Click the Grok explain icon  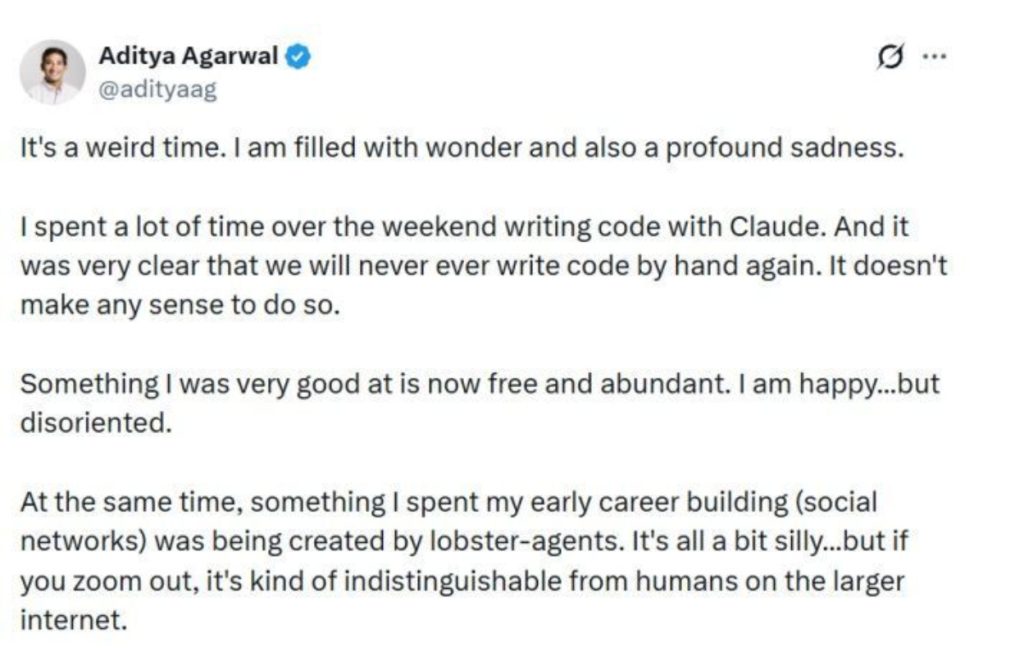(885, 58)
